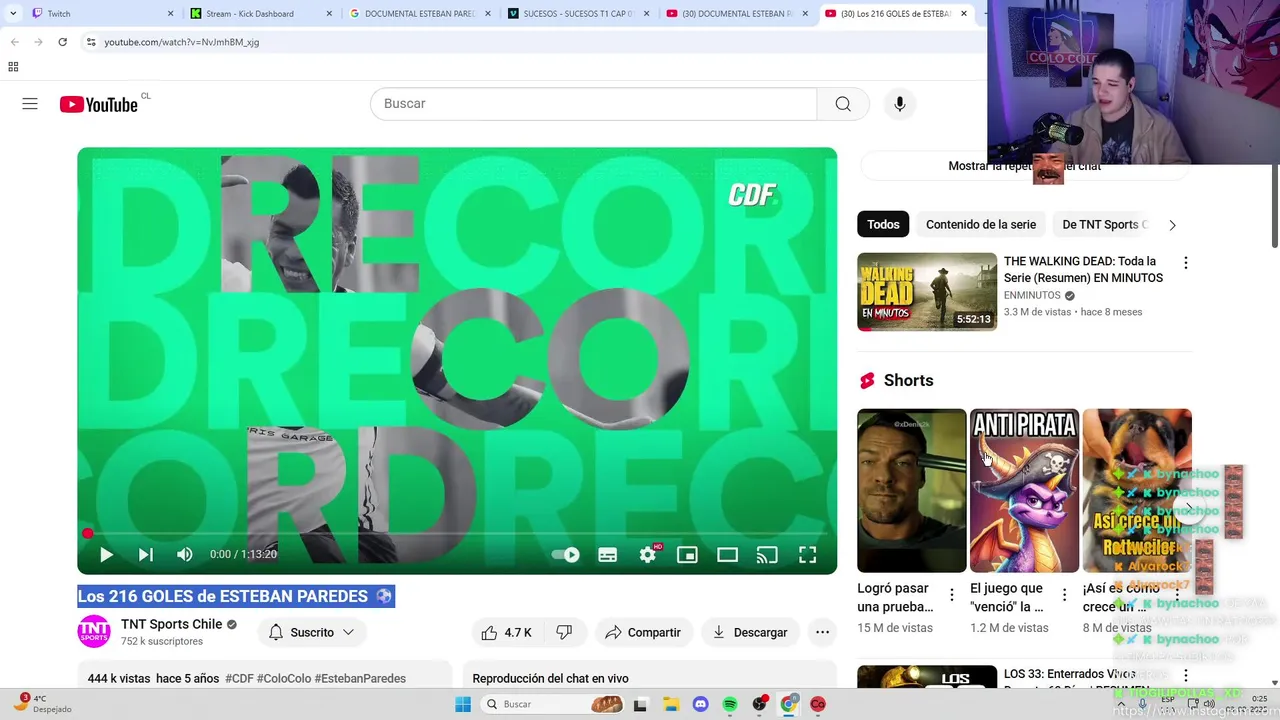Click the #CDF hashtag
1280x720 pixels.
pos(239,678)
